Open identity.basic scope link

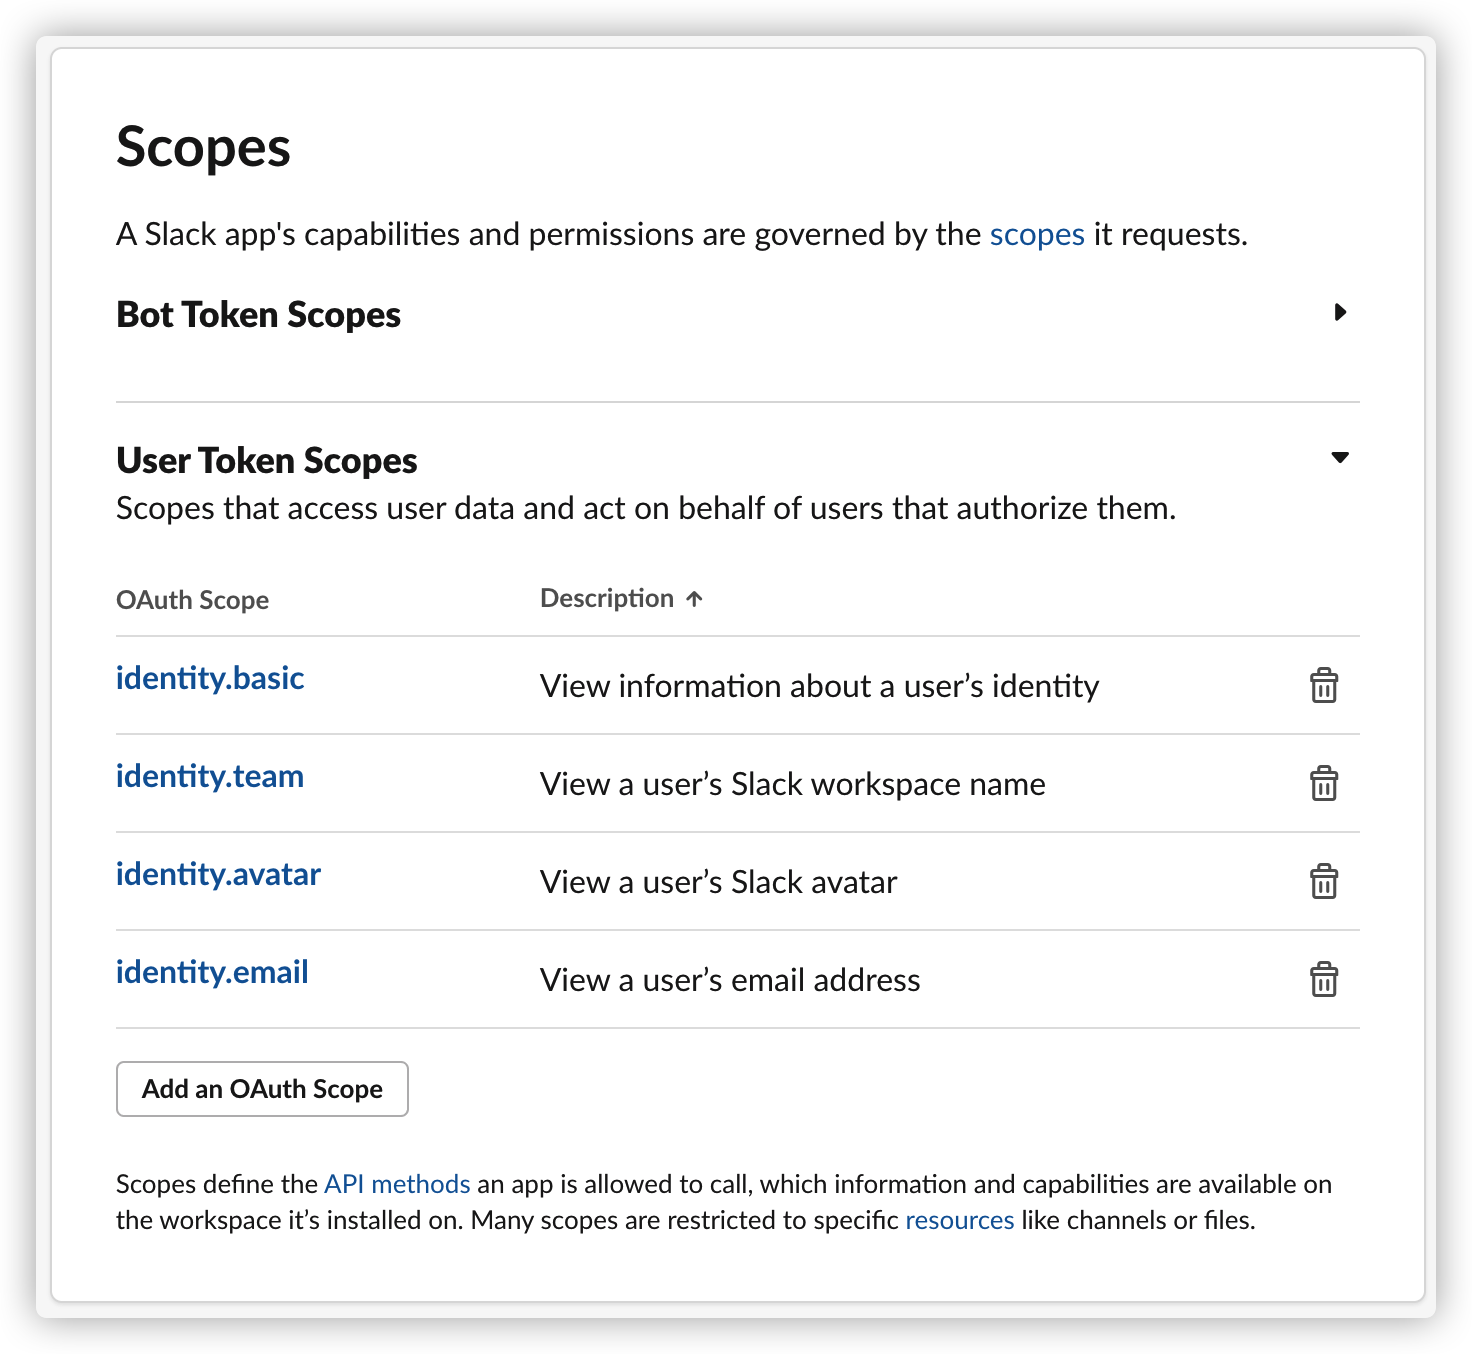point(210,678)
